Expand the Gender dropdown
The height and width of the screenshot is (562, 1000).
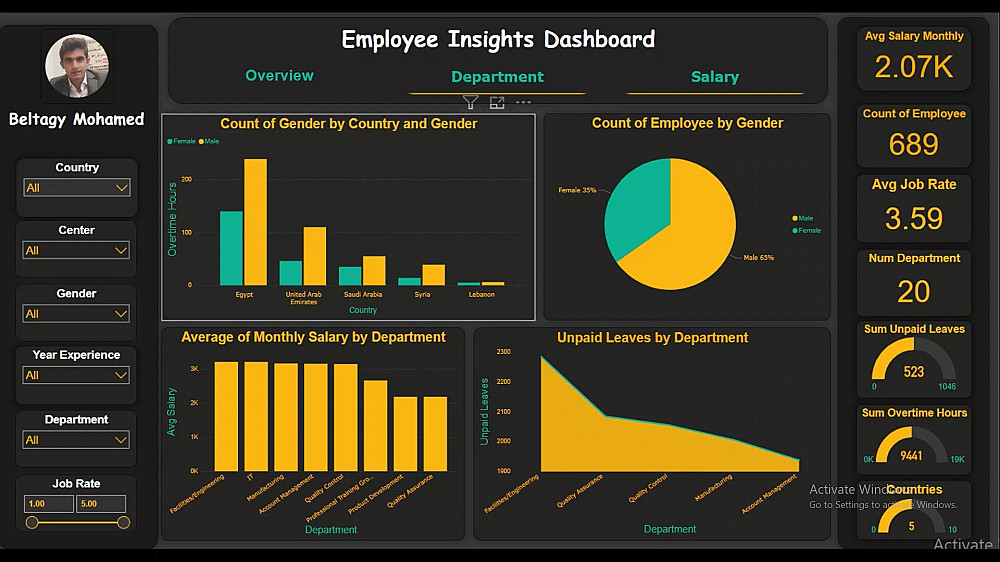76,313
